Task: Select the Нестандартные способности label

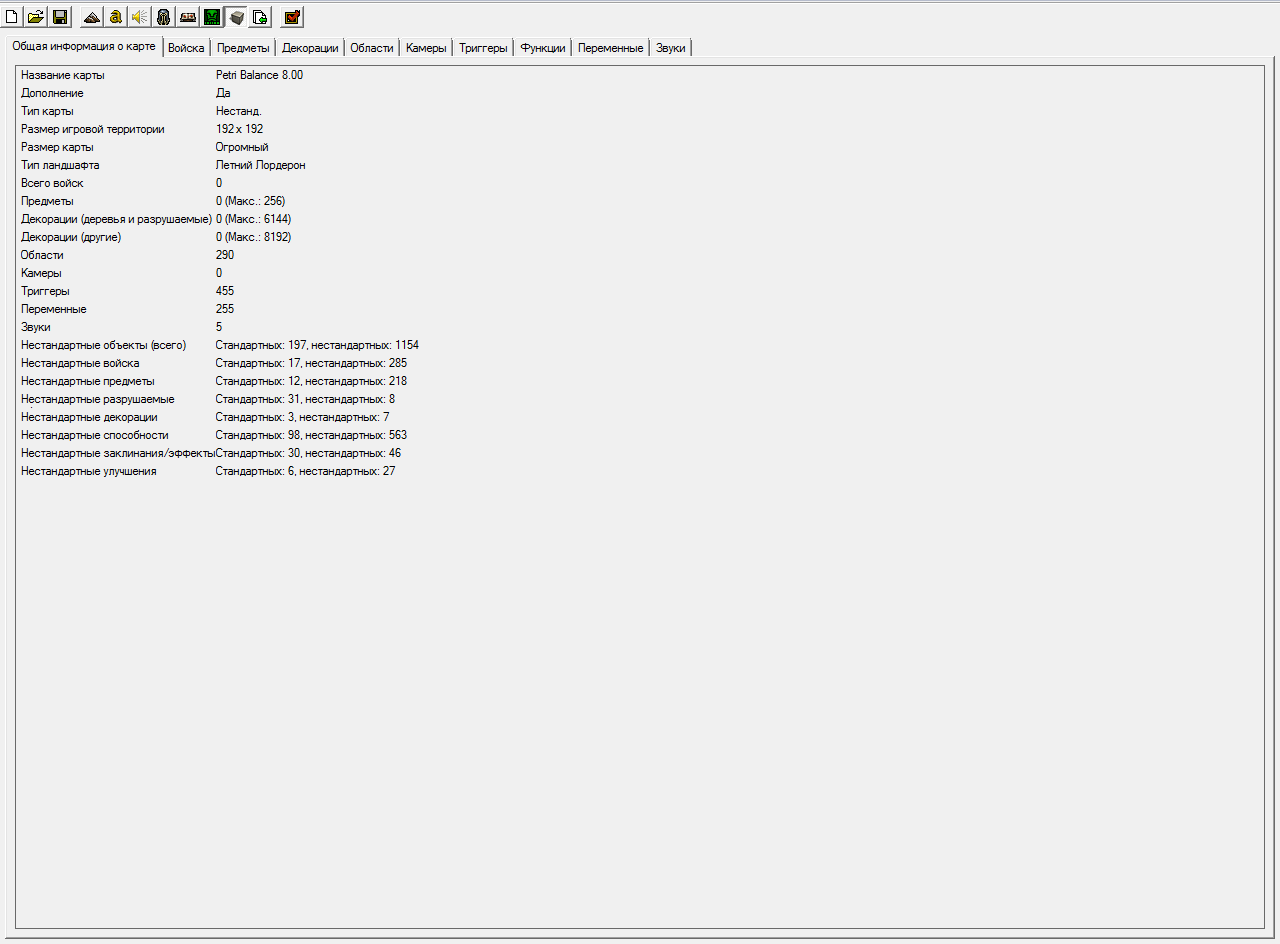Action: pos(95,435)
